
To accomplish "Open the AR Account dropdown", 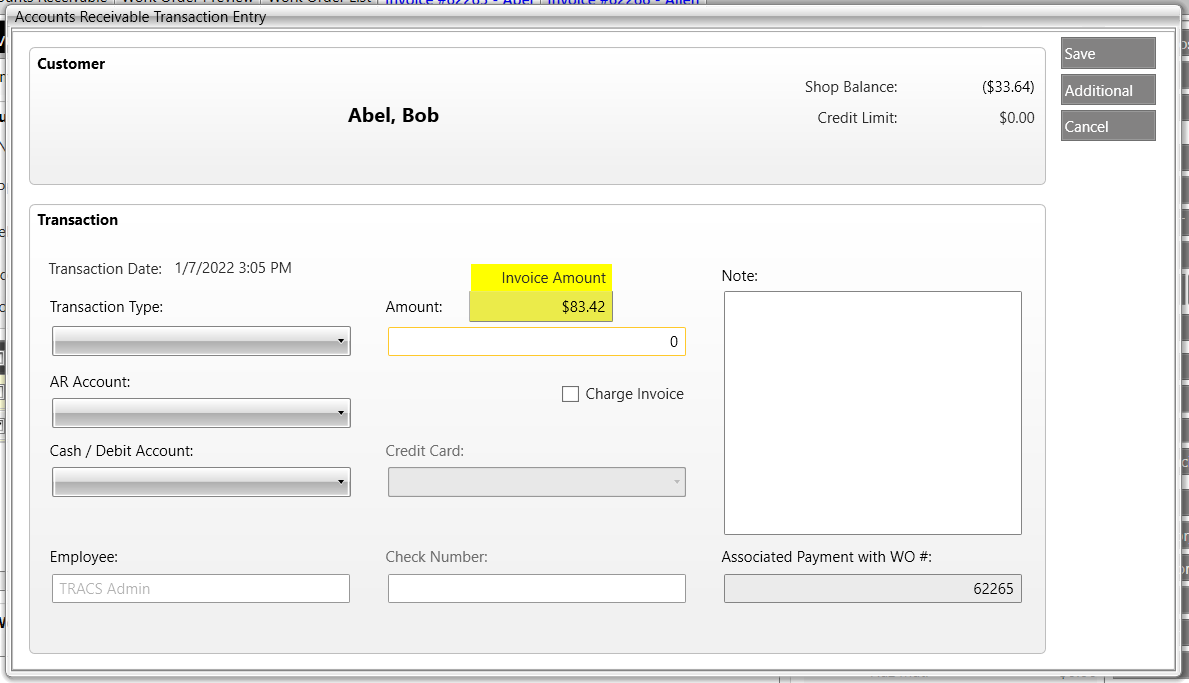I will tap(201, 412).
